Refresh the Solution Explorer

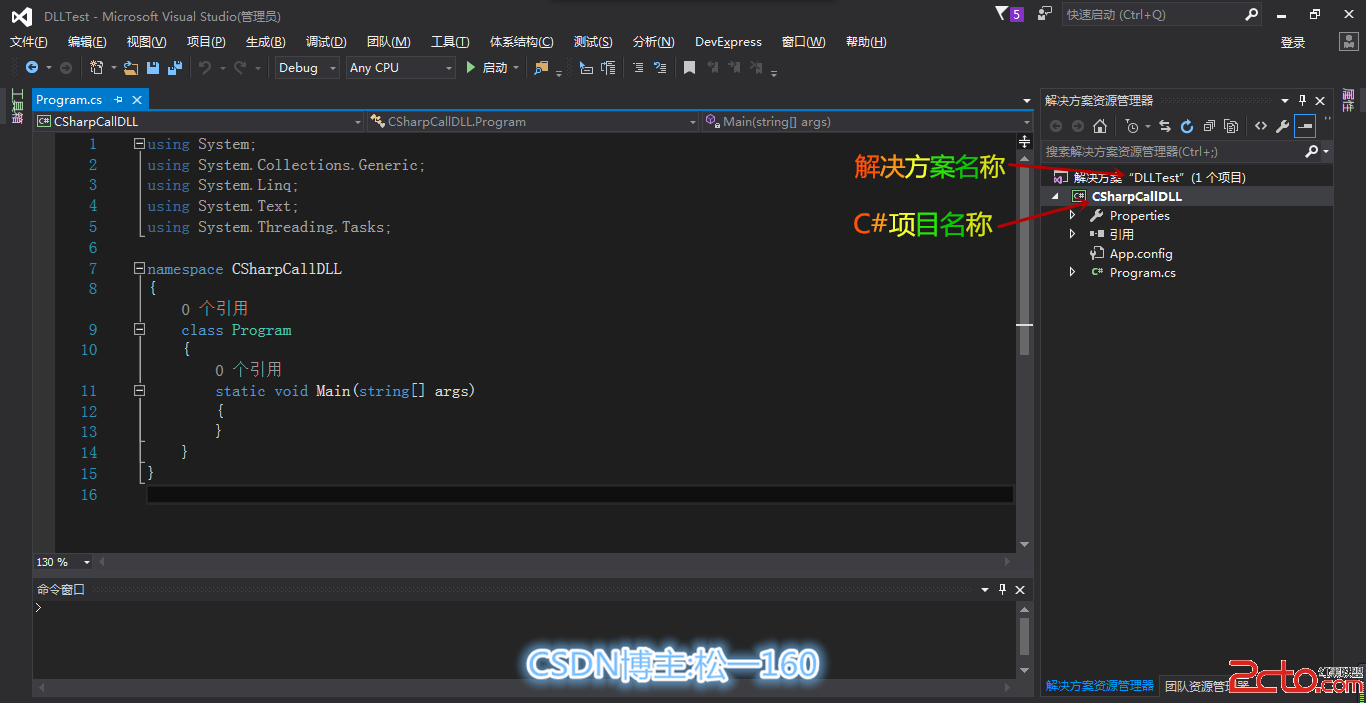click(x=1187, y=126)
